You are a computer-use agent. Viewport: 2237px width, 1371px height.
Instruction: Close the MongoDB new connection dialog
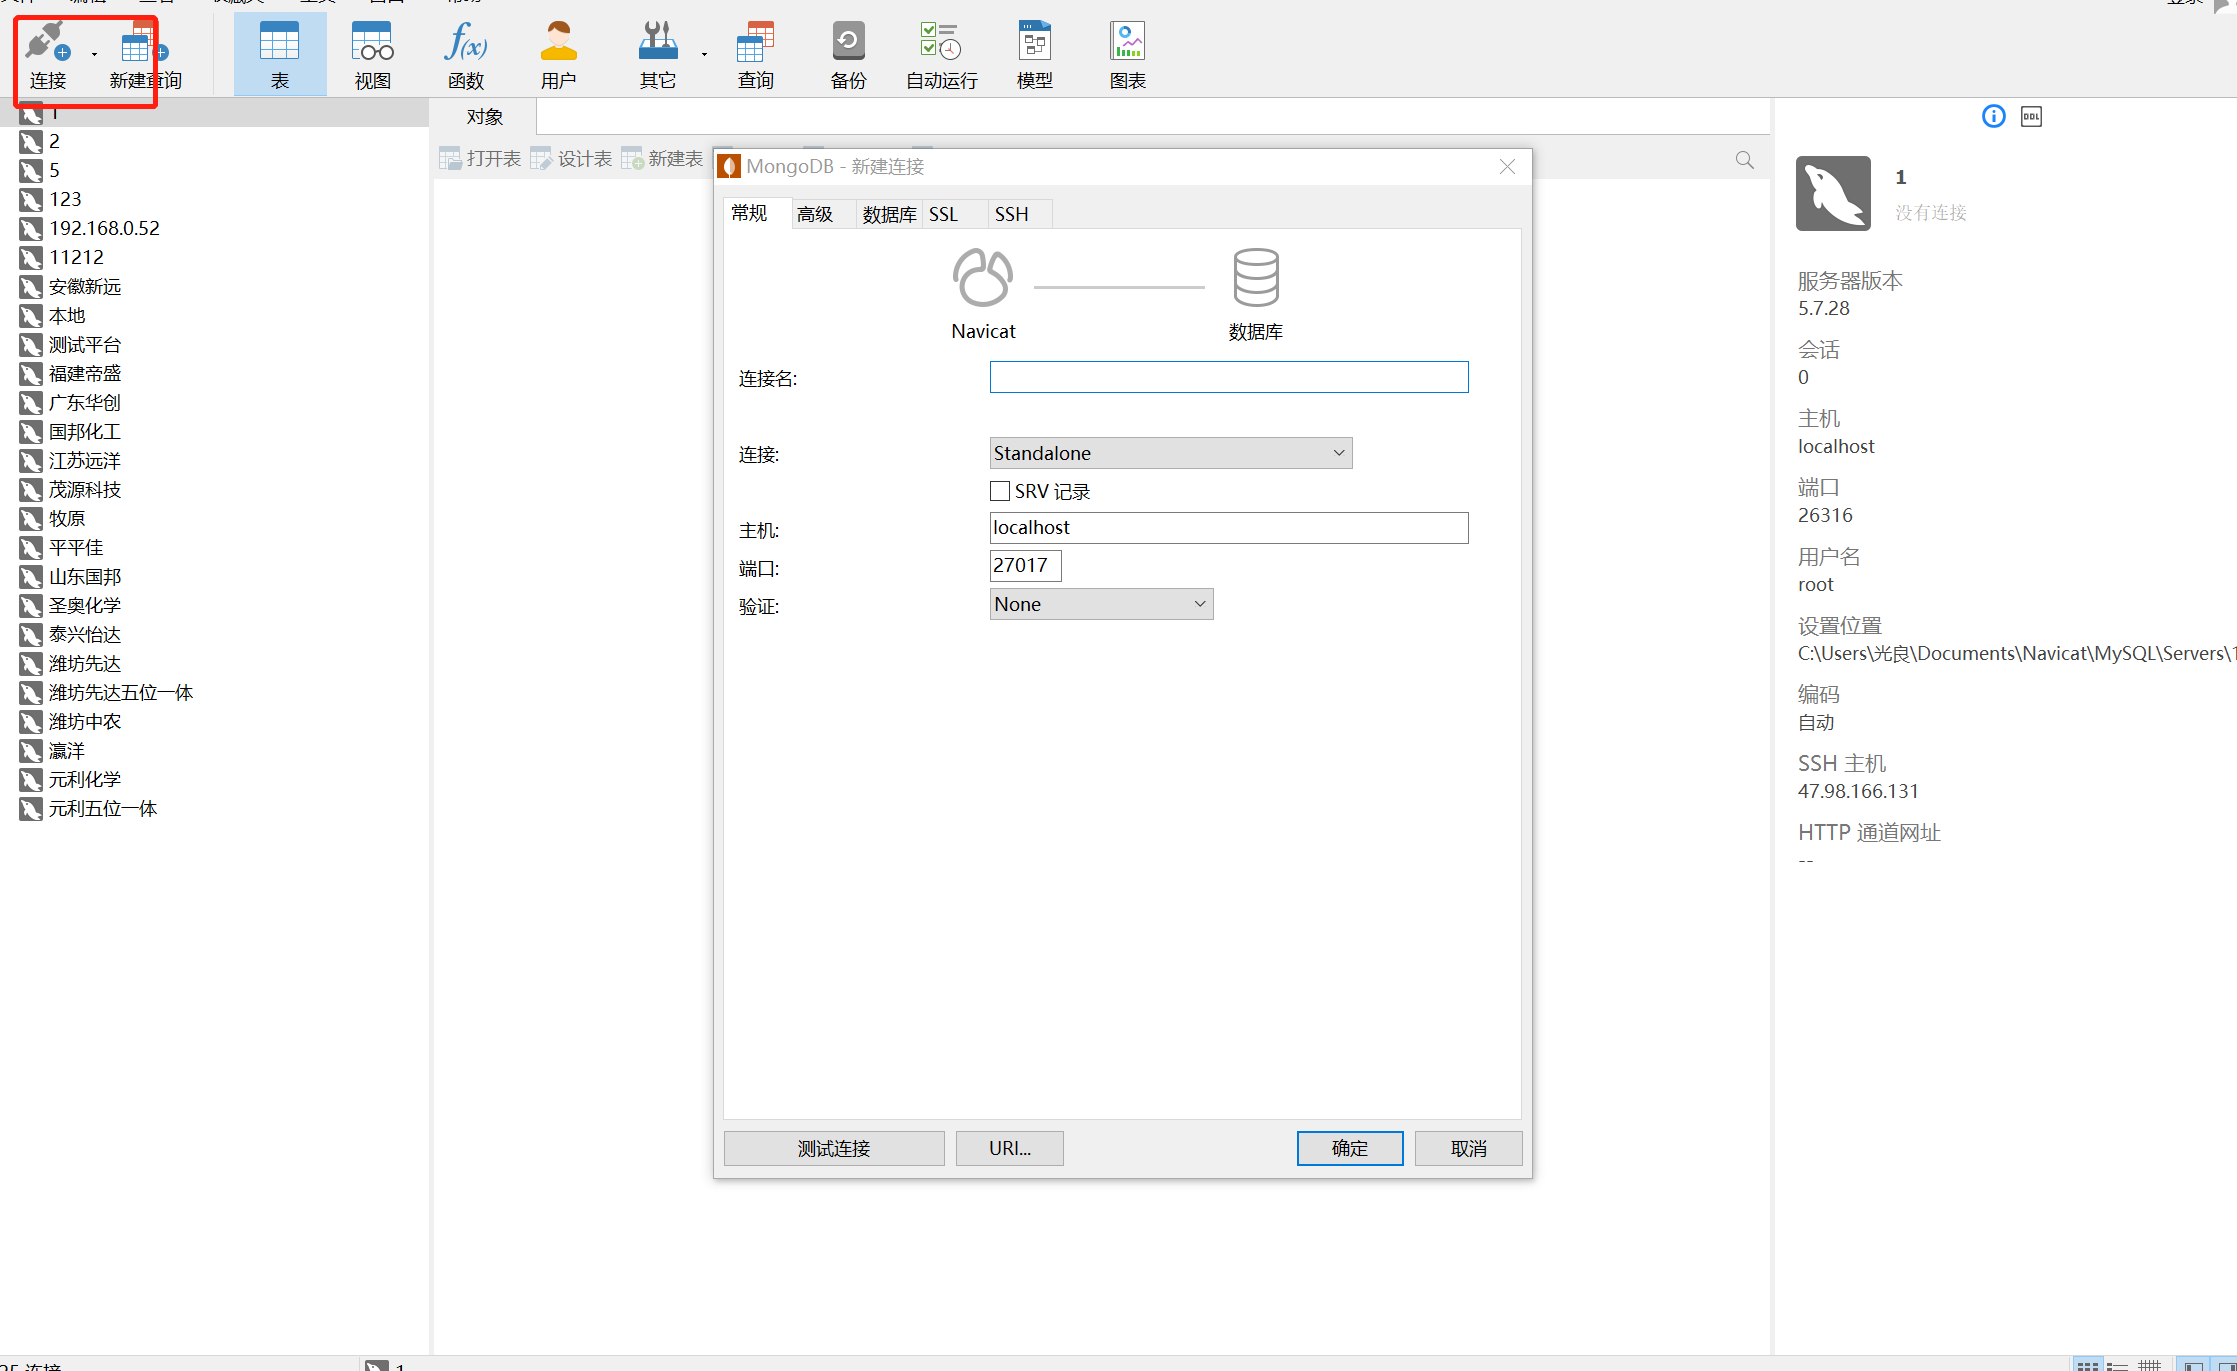point(1507,166)
